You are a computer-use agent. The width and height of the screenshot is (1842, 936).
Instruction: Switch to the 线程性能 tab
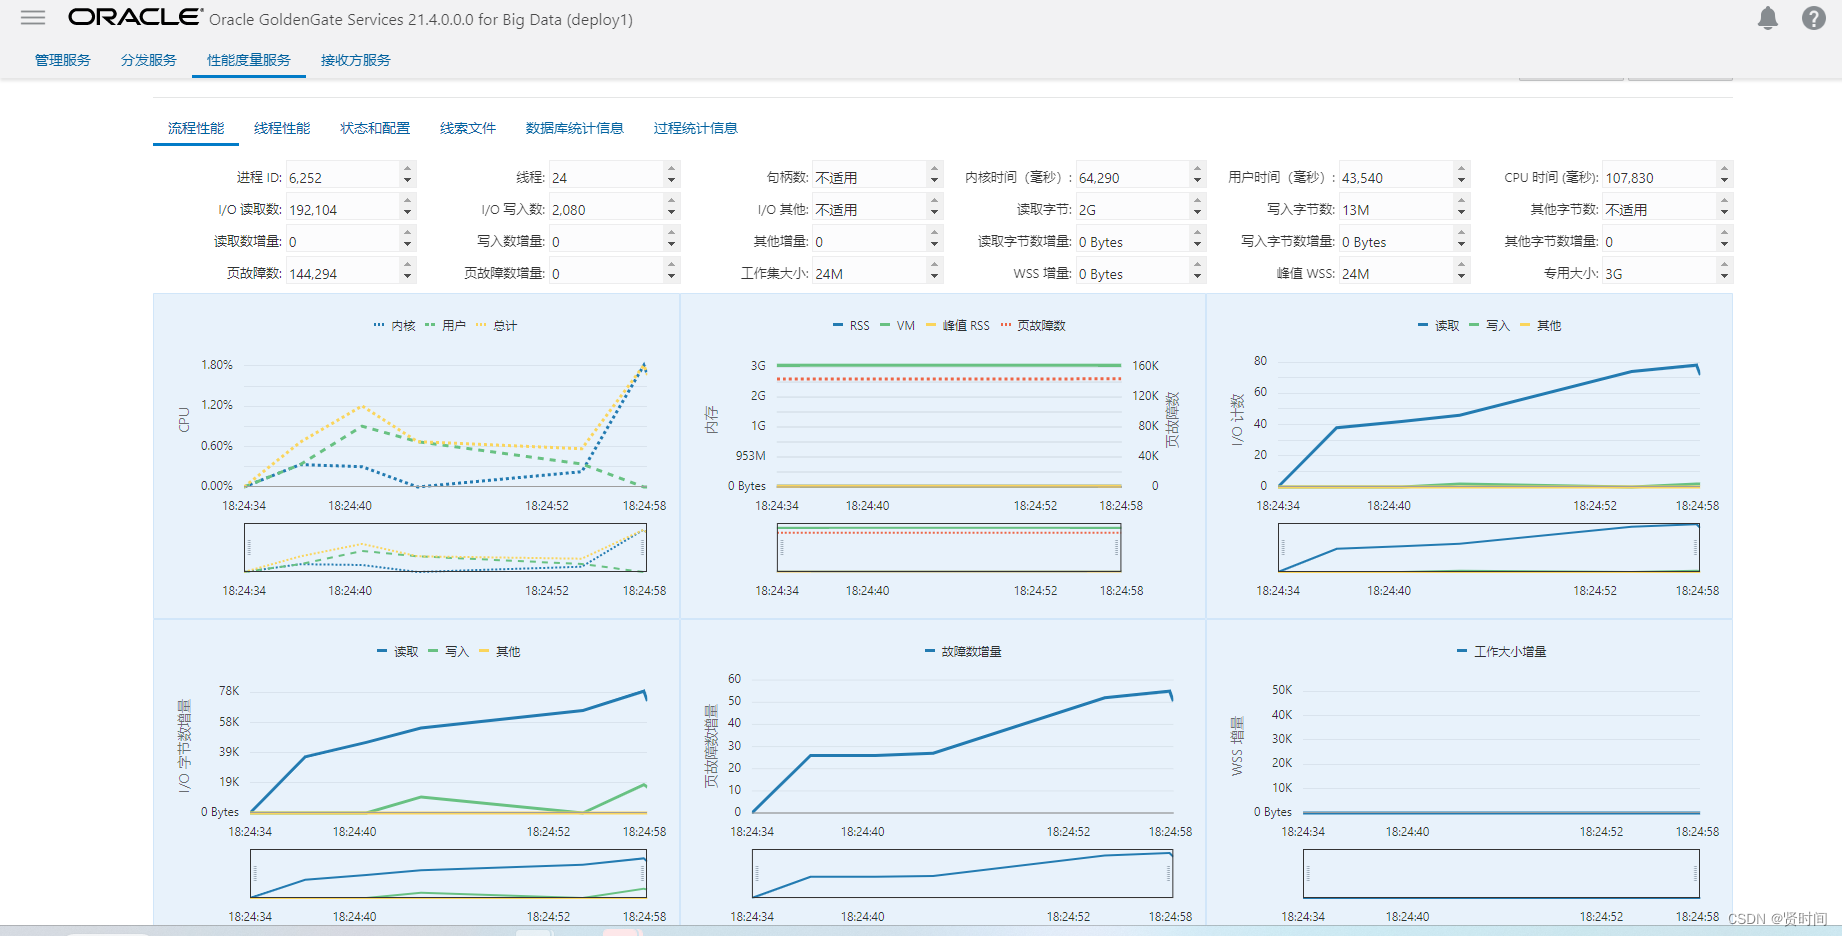282,128
